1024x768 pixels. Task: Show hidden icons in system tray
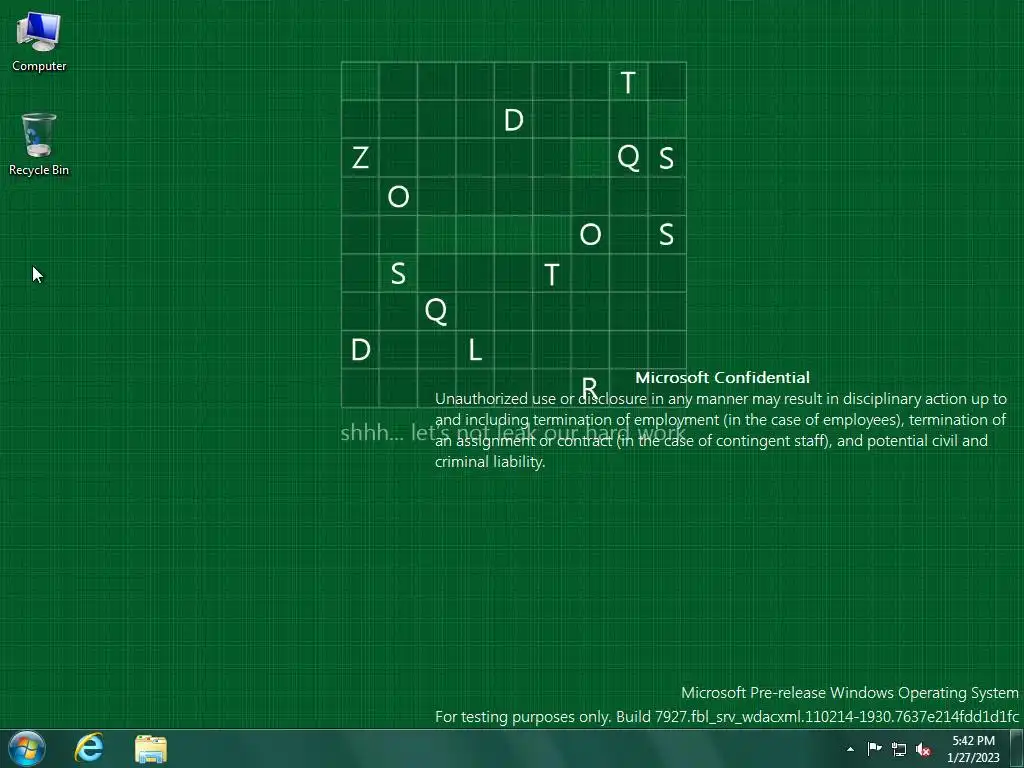click(850, 749)
